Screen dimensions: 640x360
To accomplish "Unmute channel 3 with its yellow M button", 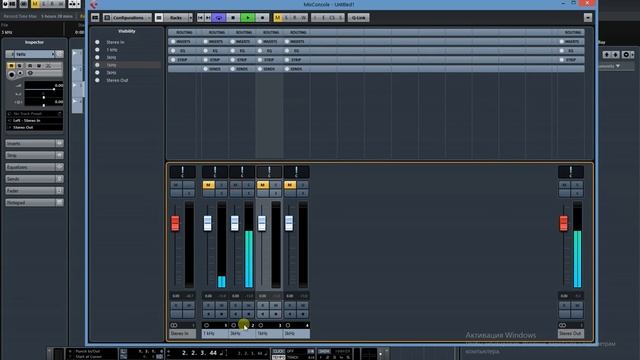I will 263,185.
